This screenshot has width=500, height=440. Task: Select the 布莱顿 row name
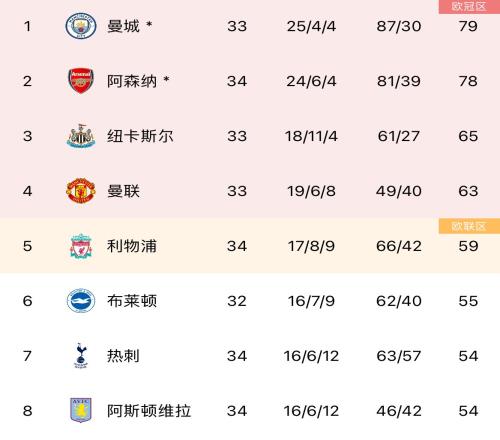pyautogui.click(x=132, y=301)
